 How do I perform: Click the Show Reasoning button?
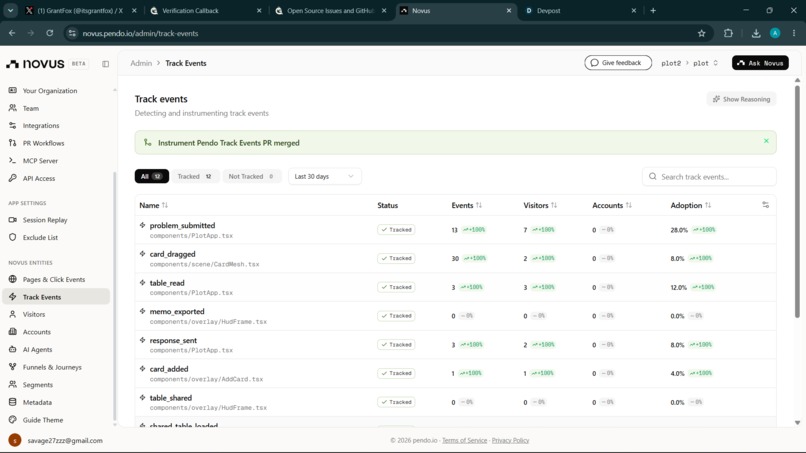[741, 99]
